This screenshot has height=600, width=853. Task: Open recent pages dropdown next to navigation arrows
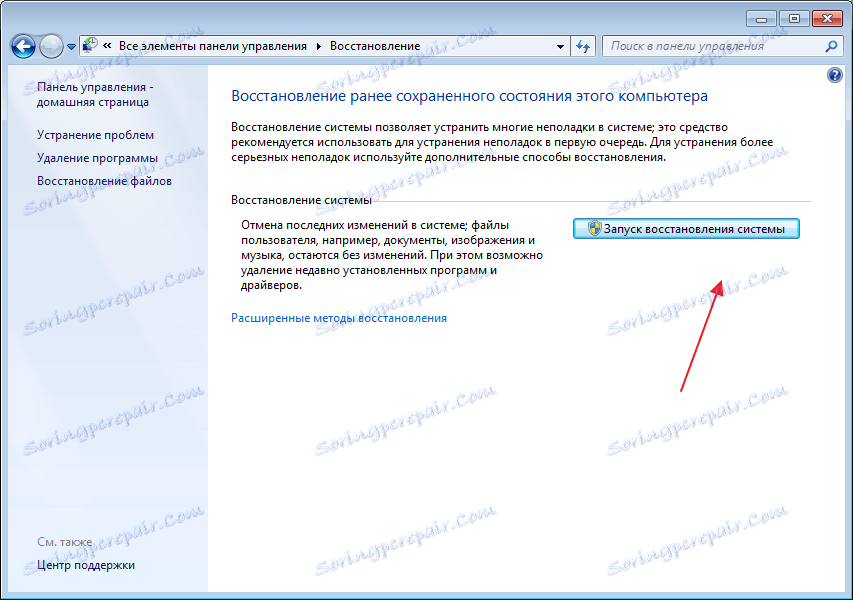pyautogui.click(x=70, y=45)
